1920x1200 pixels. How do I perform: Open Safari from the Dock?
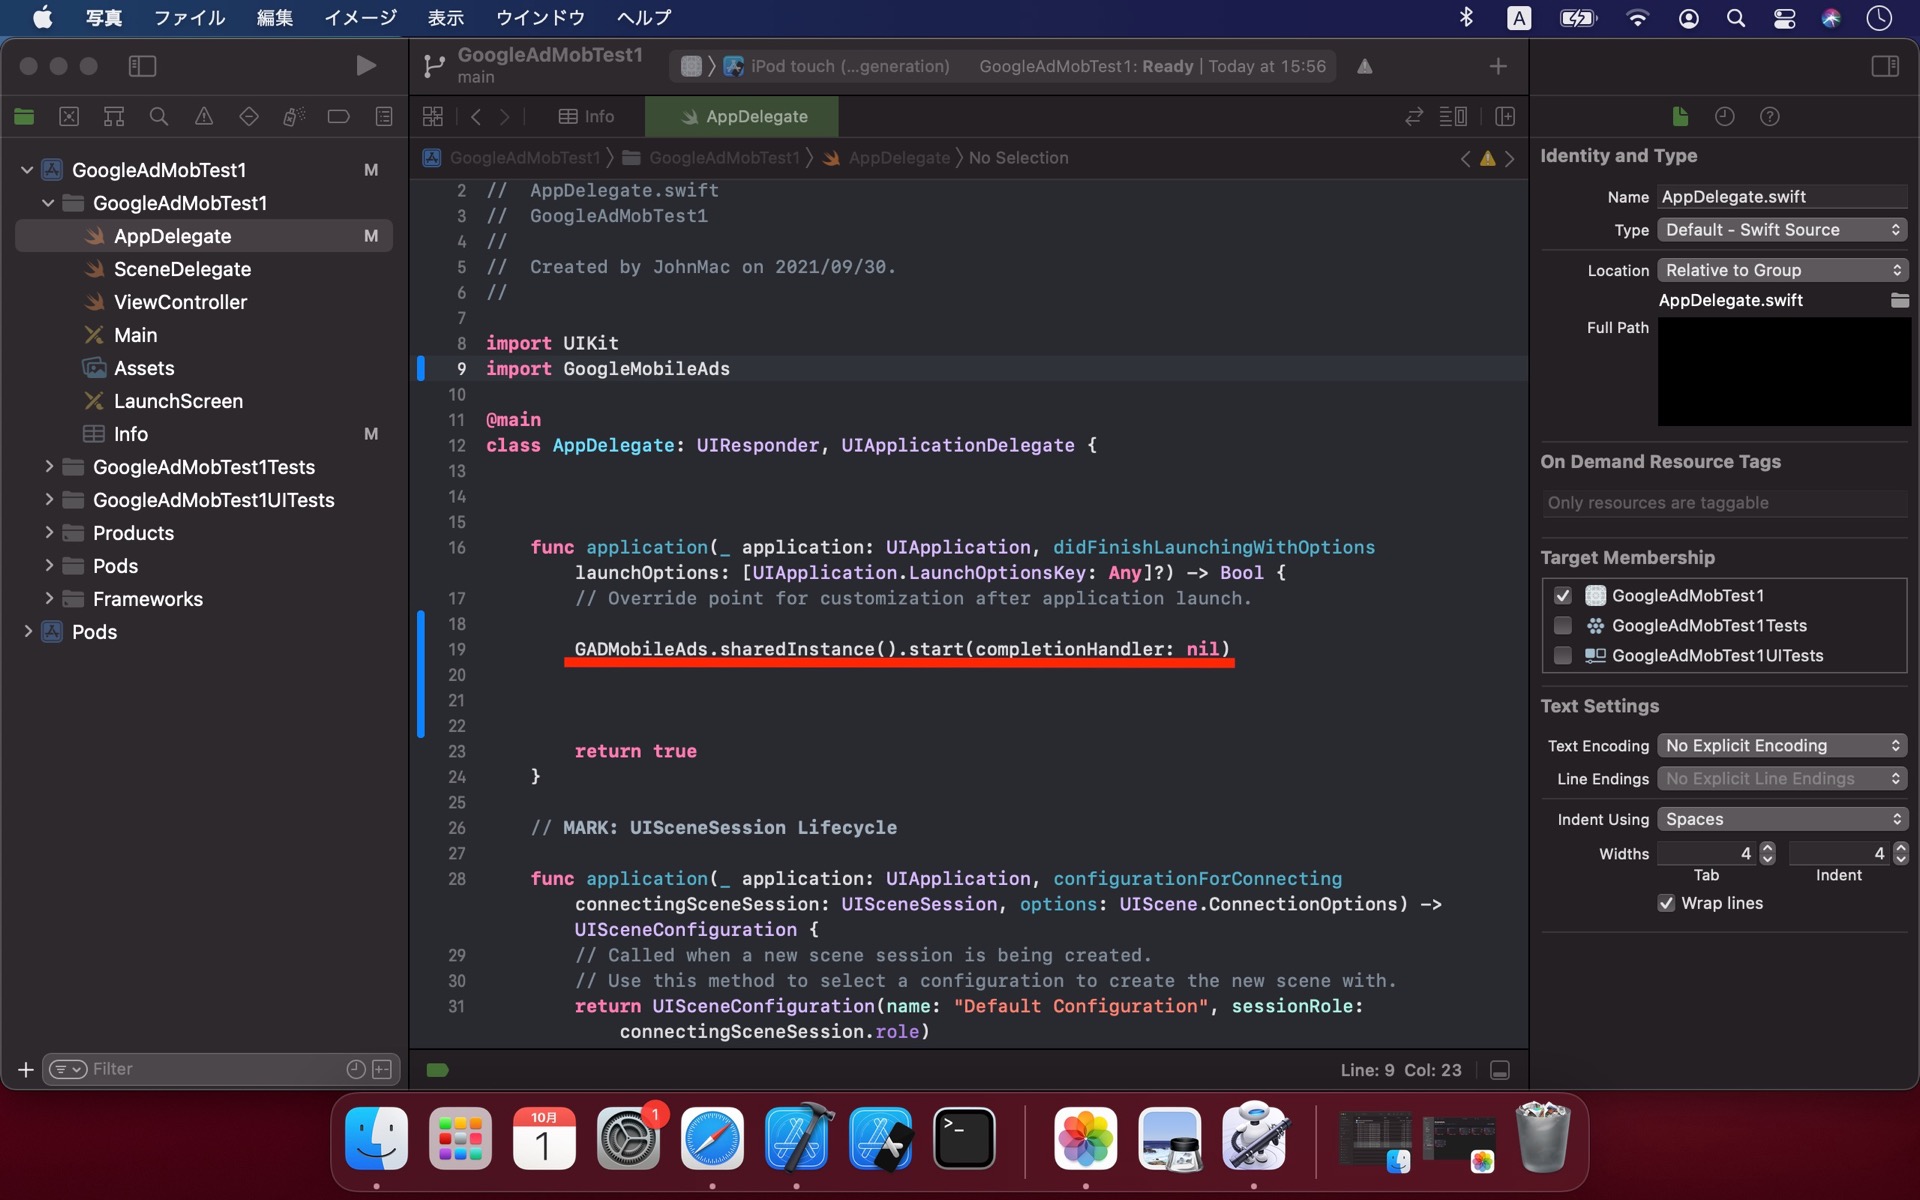712,1139
